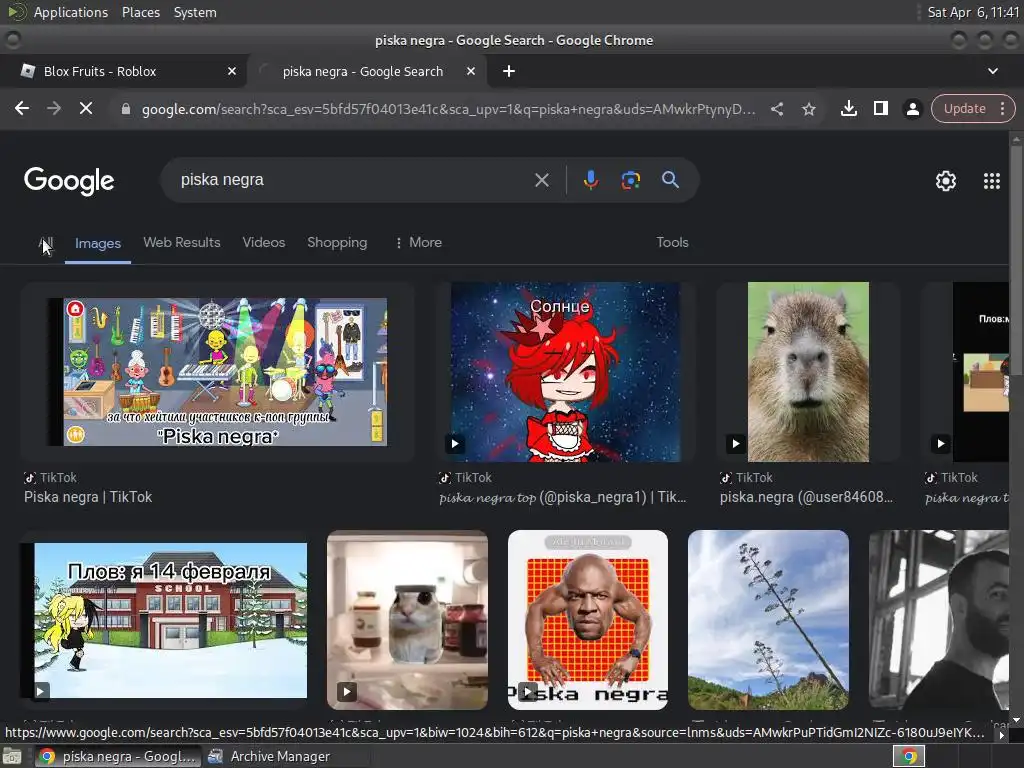Open Google quick settings gear
1024x768 pixels.
click(946, 181)
